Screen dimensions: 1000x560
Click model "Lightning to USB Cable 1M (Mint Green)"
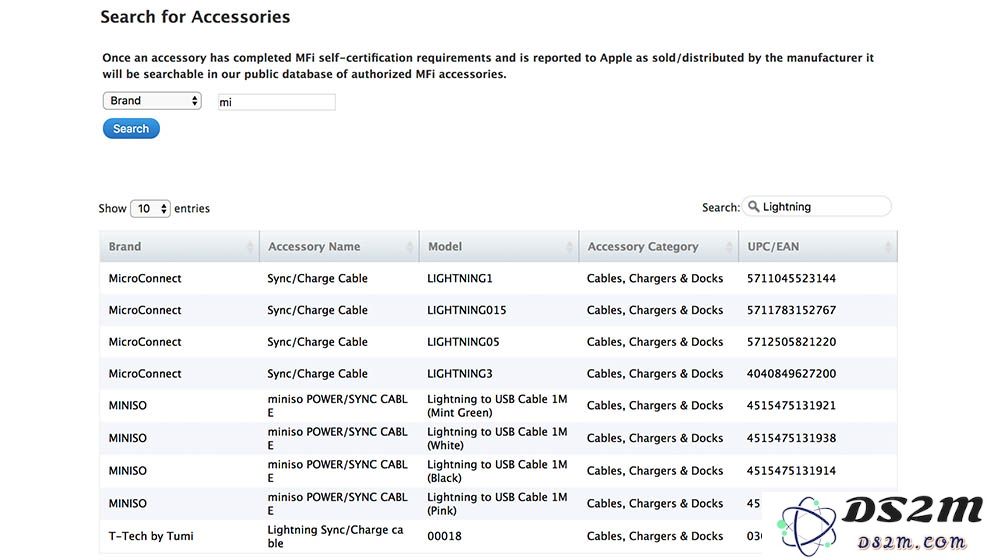(497, 406)
